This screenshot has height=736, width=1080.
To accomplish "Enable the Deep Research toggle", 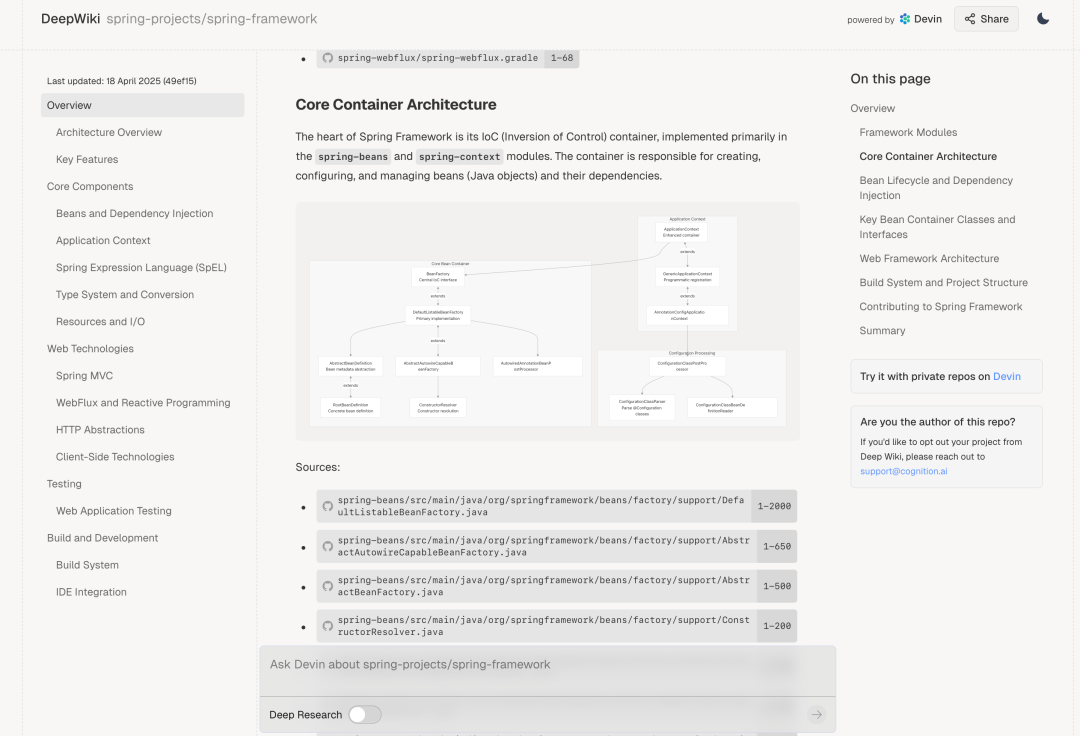I will [364, 715].
